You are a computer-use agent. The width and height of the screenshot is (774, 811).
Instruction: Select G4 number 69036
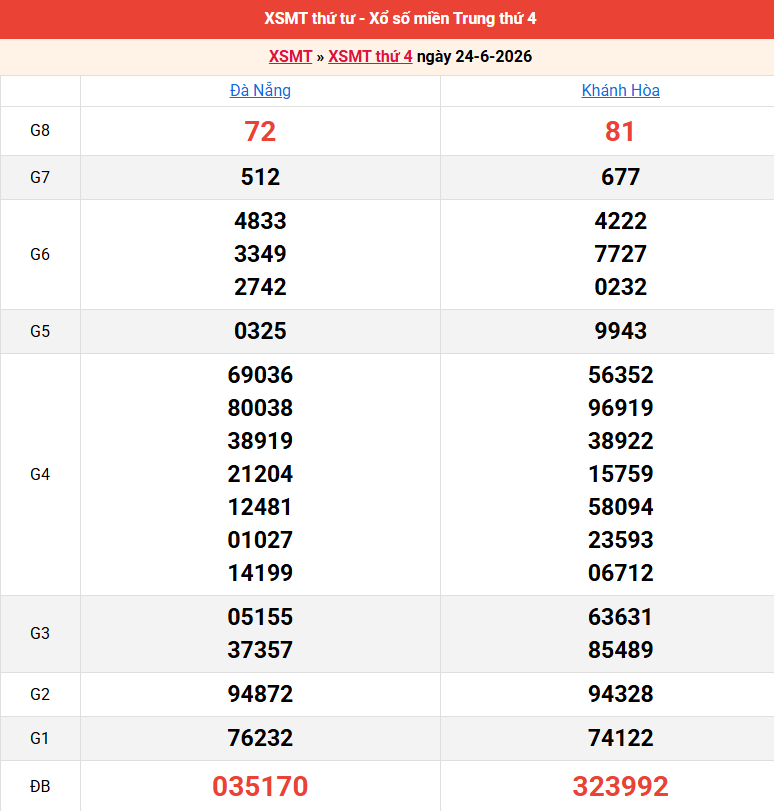coord(260,376)
